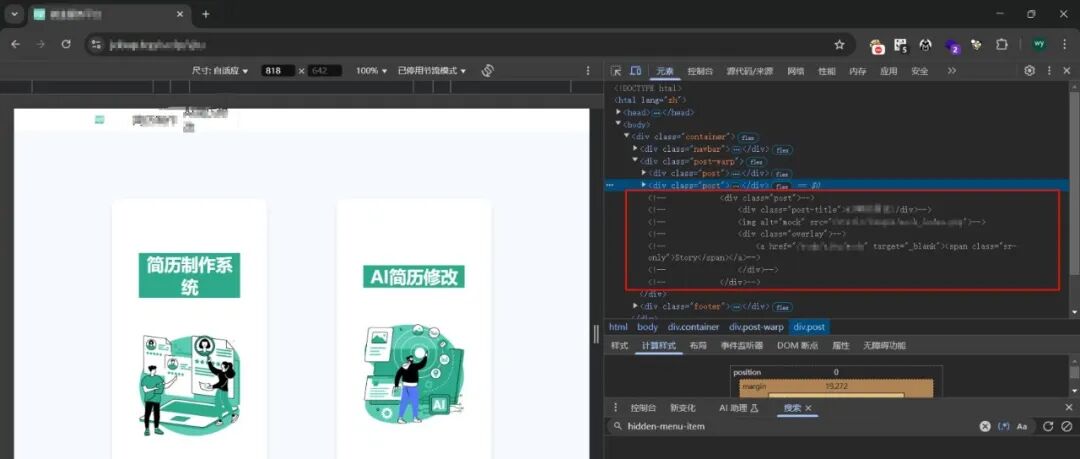Edit the viewport height field 642

(324, 71)
